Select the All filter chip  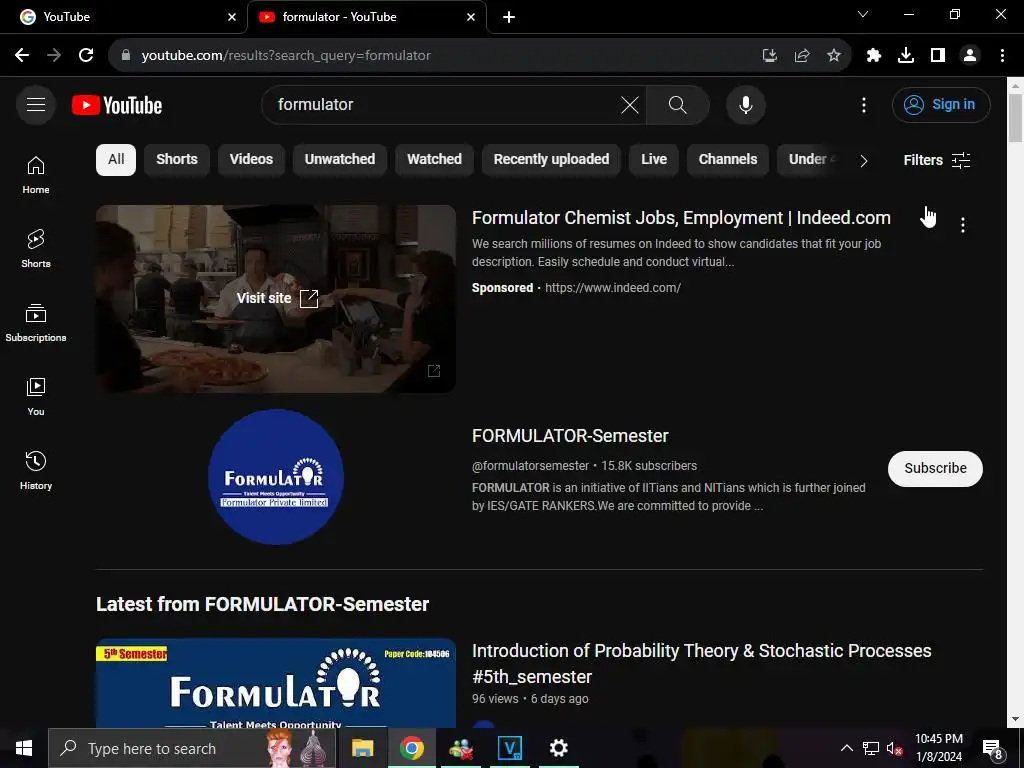tap(116, 159)
